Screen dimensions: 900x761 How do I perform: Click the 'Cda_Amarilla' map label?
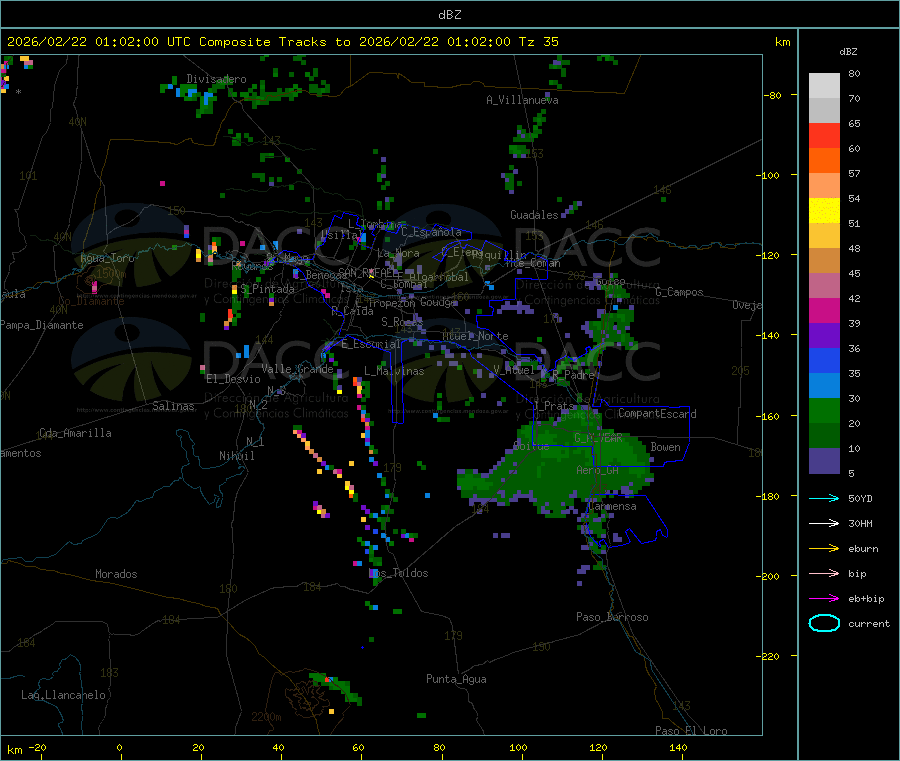(x=75, y=433)
